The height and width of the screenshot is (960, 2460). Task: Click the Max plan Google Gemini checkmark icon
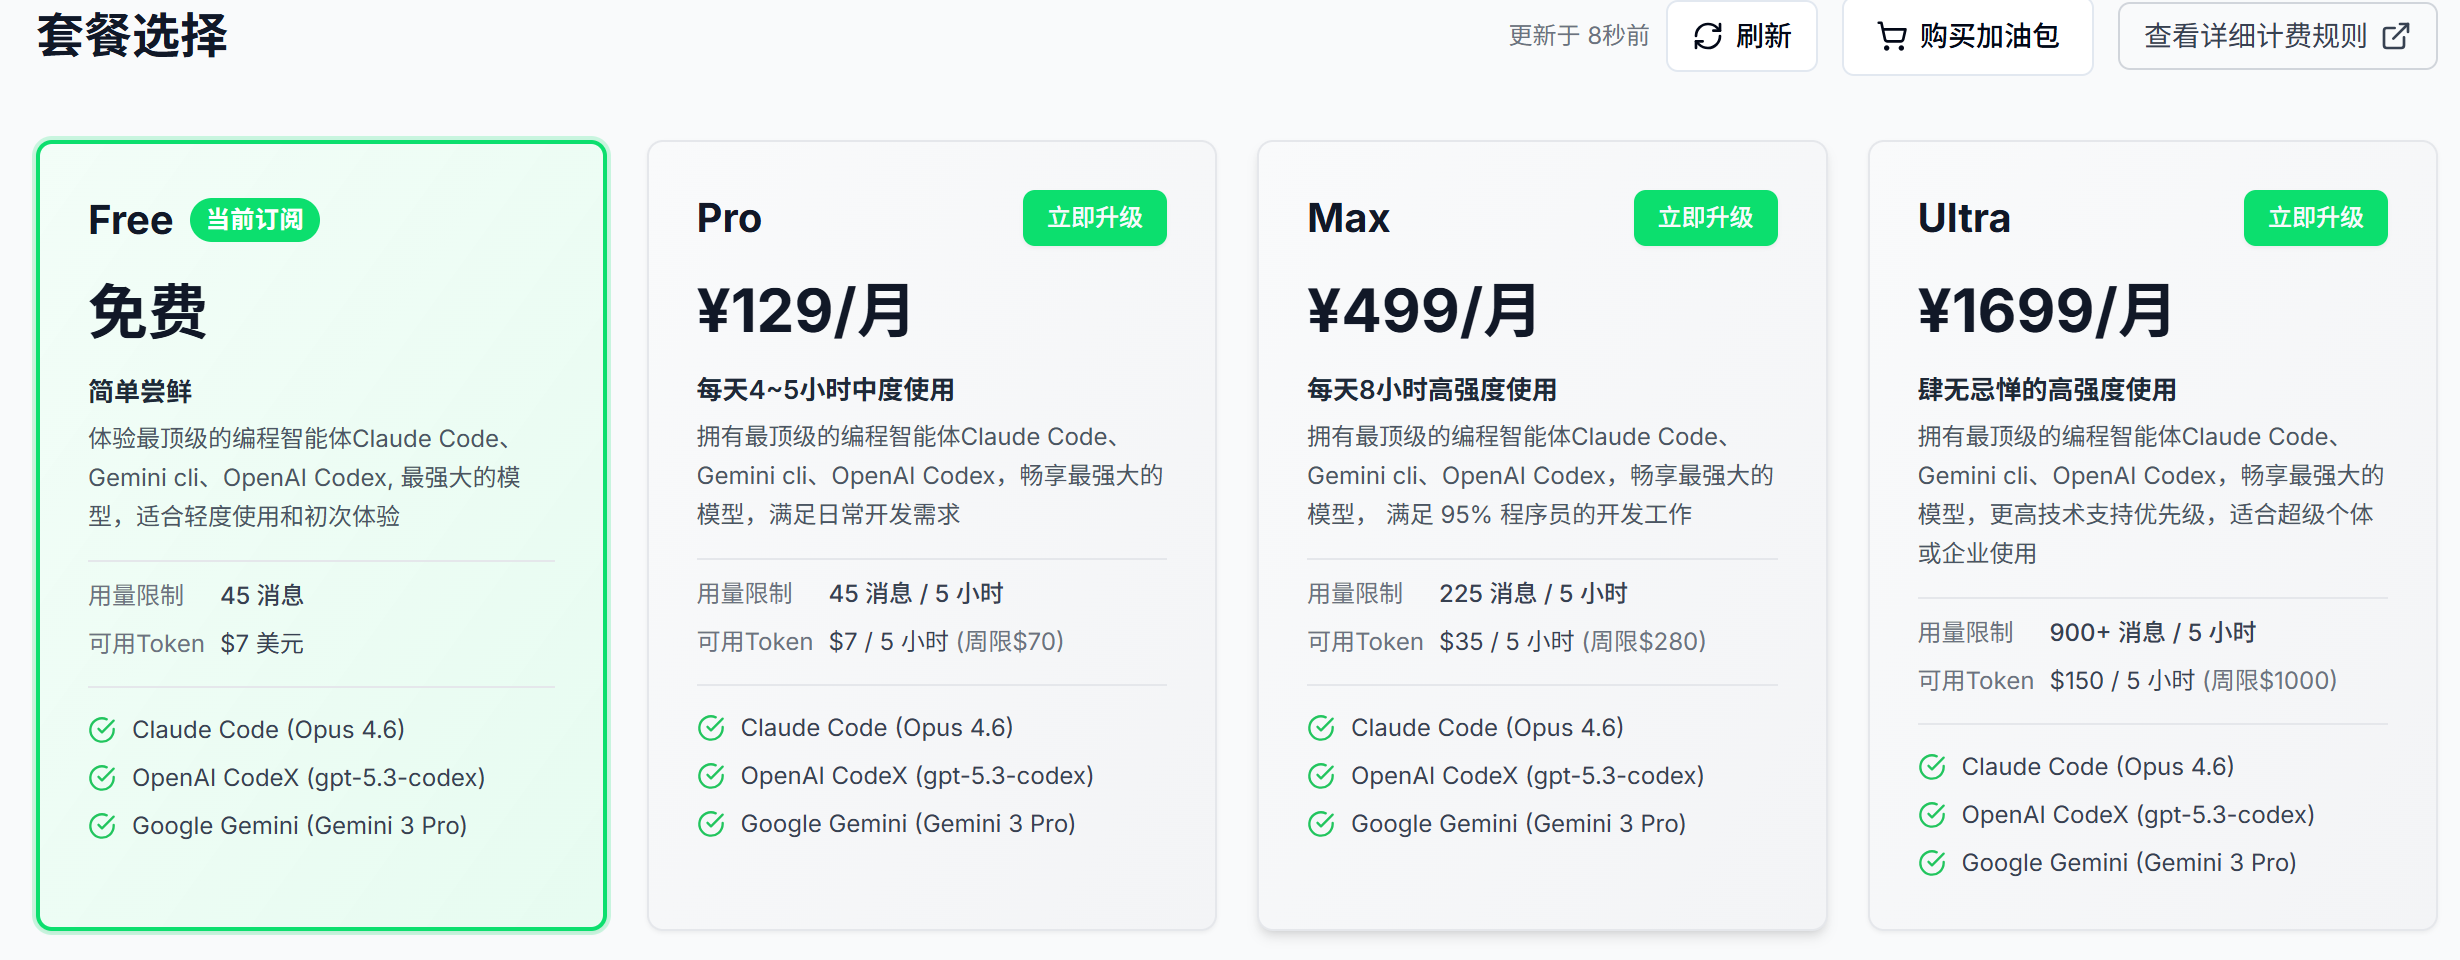(1321, 824)
